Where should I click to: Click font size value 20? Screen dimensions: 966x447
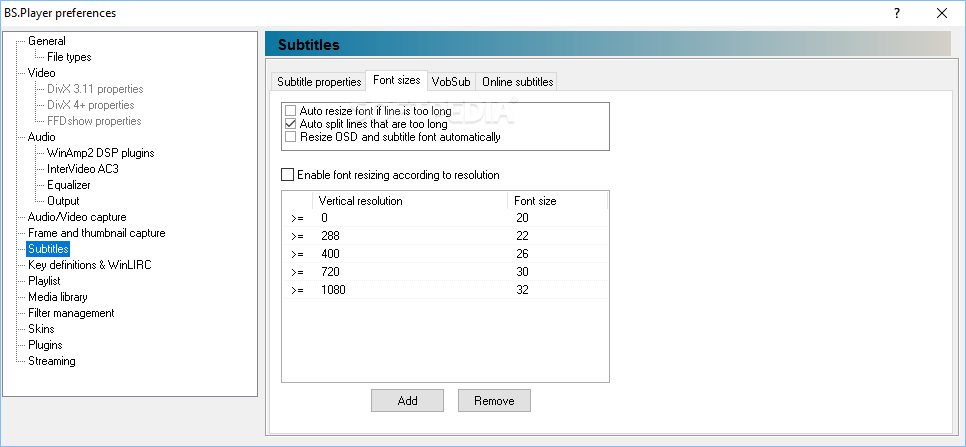click(x=522, y=218)
